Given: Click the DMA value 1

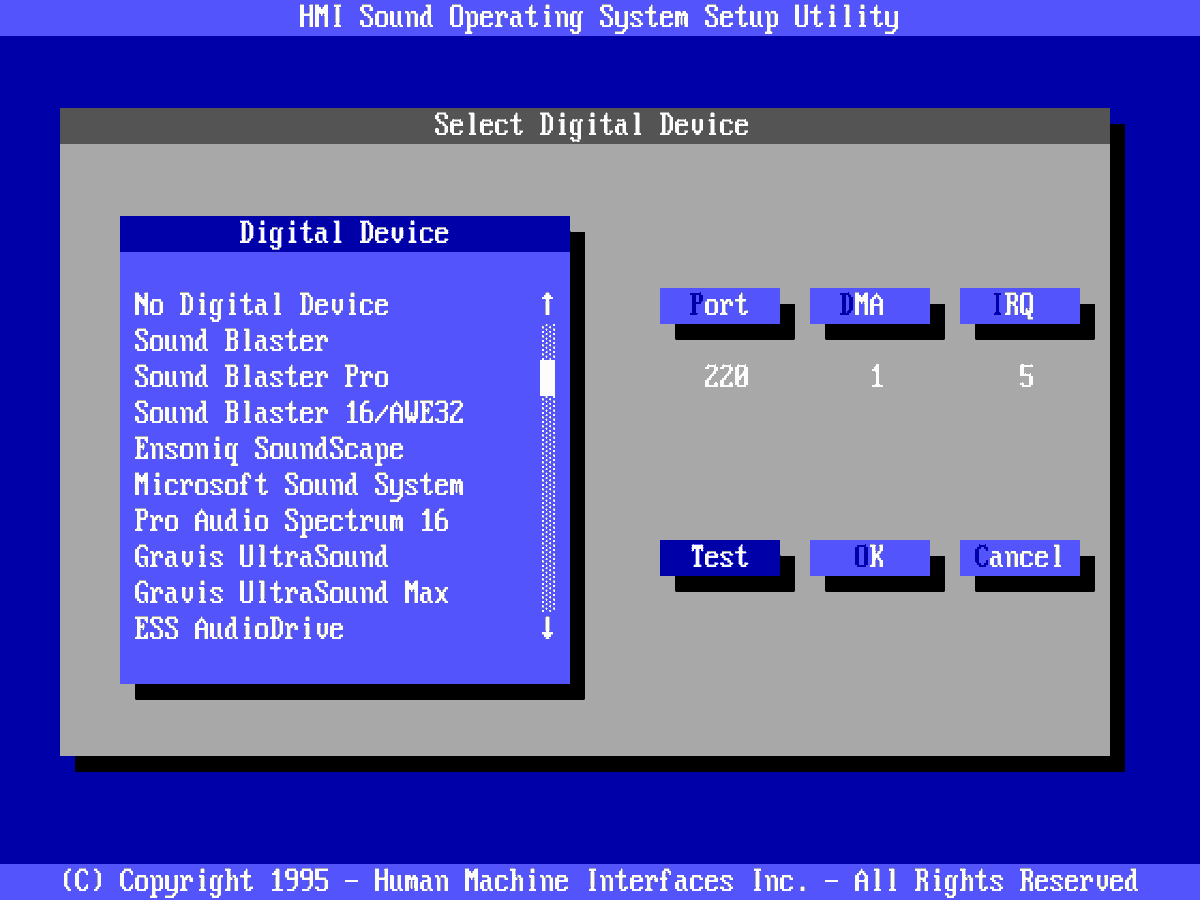Looking at the screenshot, I should click(877, 377).
